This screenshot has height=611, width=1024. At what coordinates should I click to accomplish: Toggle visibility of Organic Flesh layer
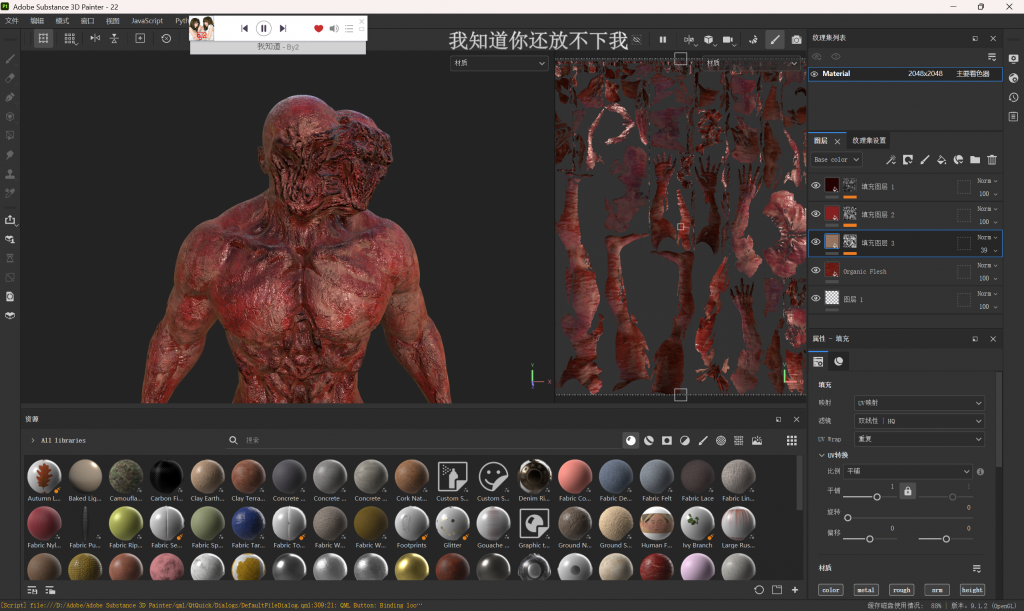(x=816, y=271)
